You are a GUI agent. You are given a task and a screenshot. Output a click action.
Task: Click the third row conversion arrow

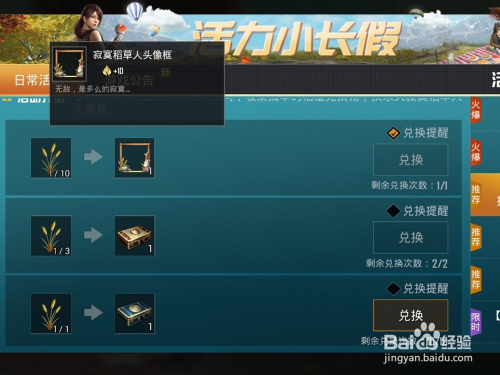93,313
